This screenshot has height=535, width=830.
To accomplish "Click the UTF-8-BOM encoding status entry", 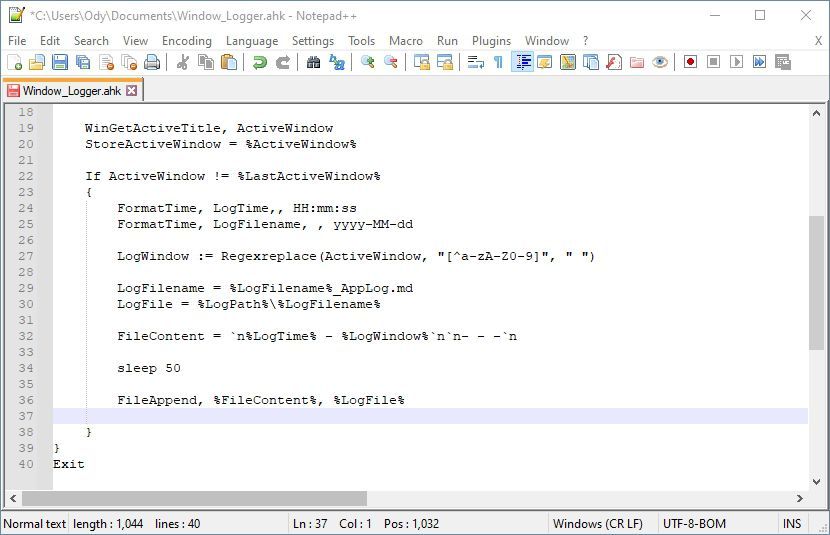I will (x=694, y=524).
